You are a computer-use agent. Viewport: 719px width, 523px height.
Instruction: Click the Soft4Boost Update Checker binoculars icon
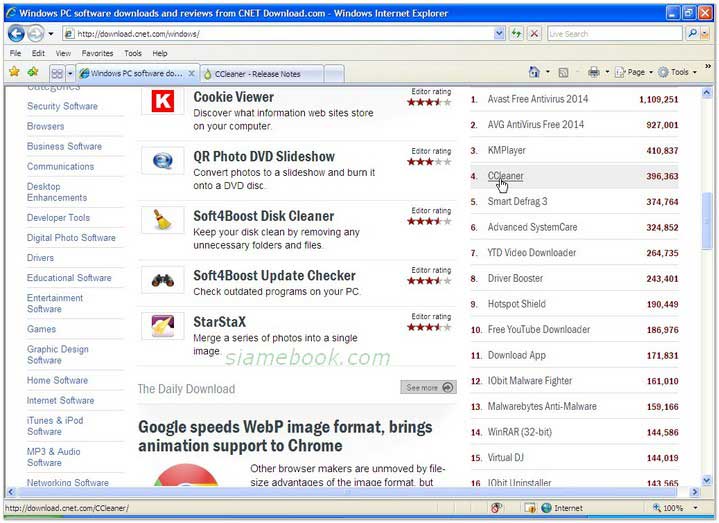(x=163, y=280)
